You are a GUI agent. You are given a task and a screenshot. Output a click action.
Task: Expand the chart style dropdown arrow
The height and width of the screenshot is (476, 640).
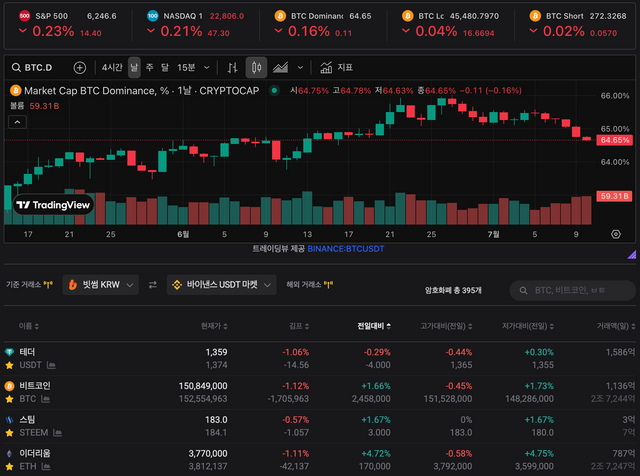pyautogui.click(x=300, y=68)
